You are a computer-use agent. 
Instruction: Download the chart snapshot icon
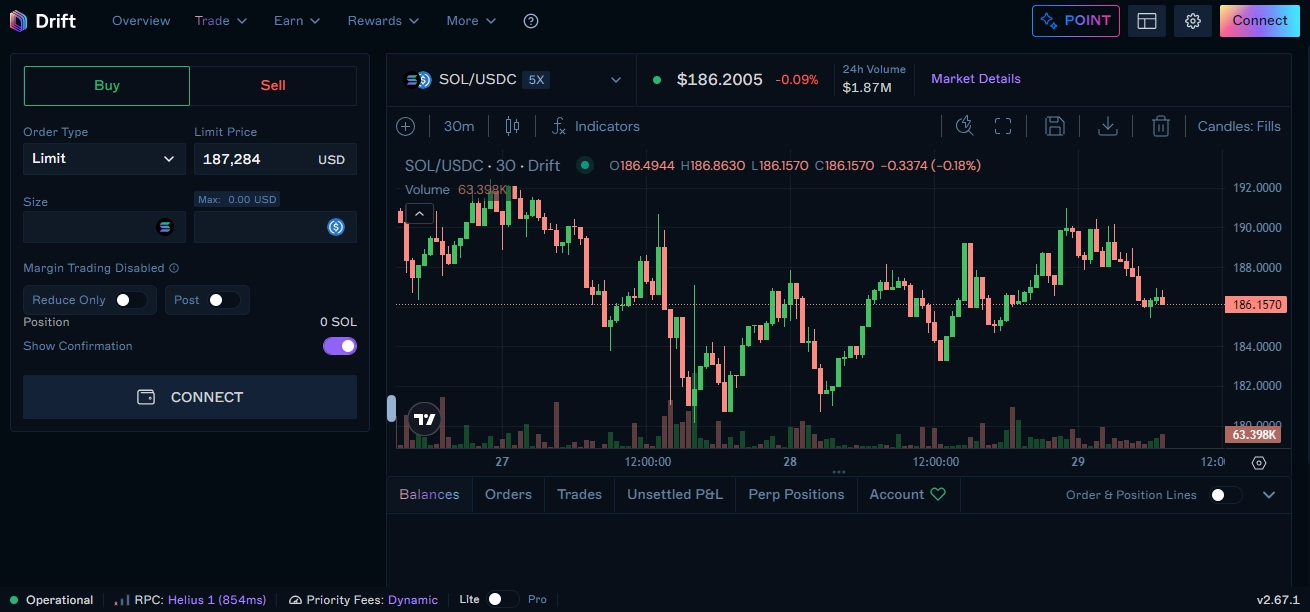pos(1107,126)
